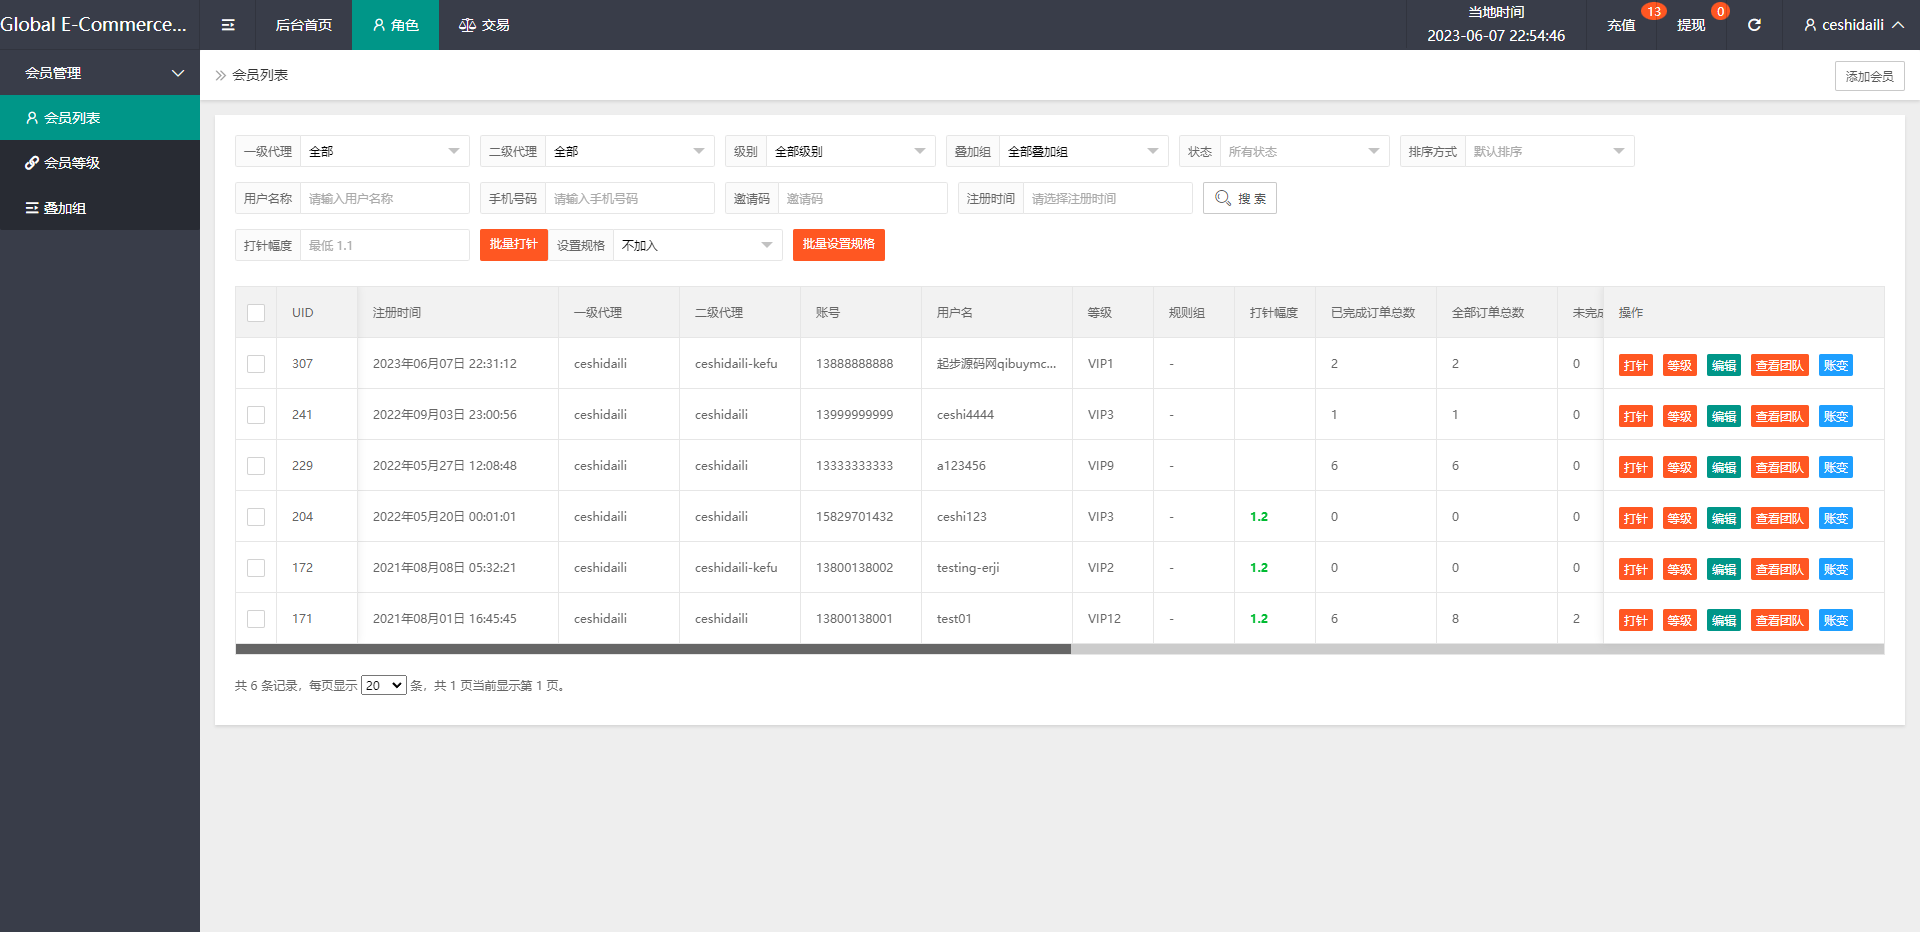Screen dimensions: 1920x932
Task: Select the checkbox for UID 171 row
Action: point(256,619)
